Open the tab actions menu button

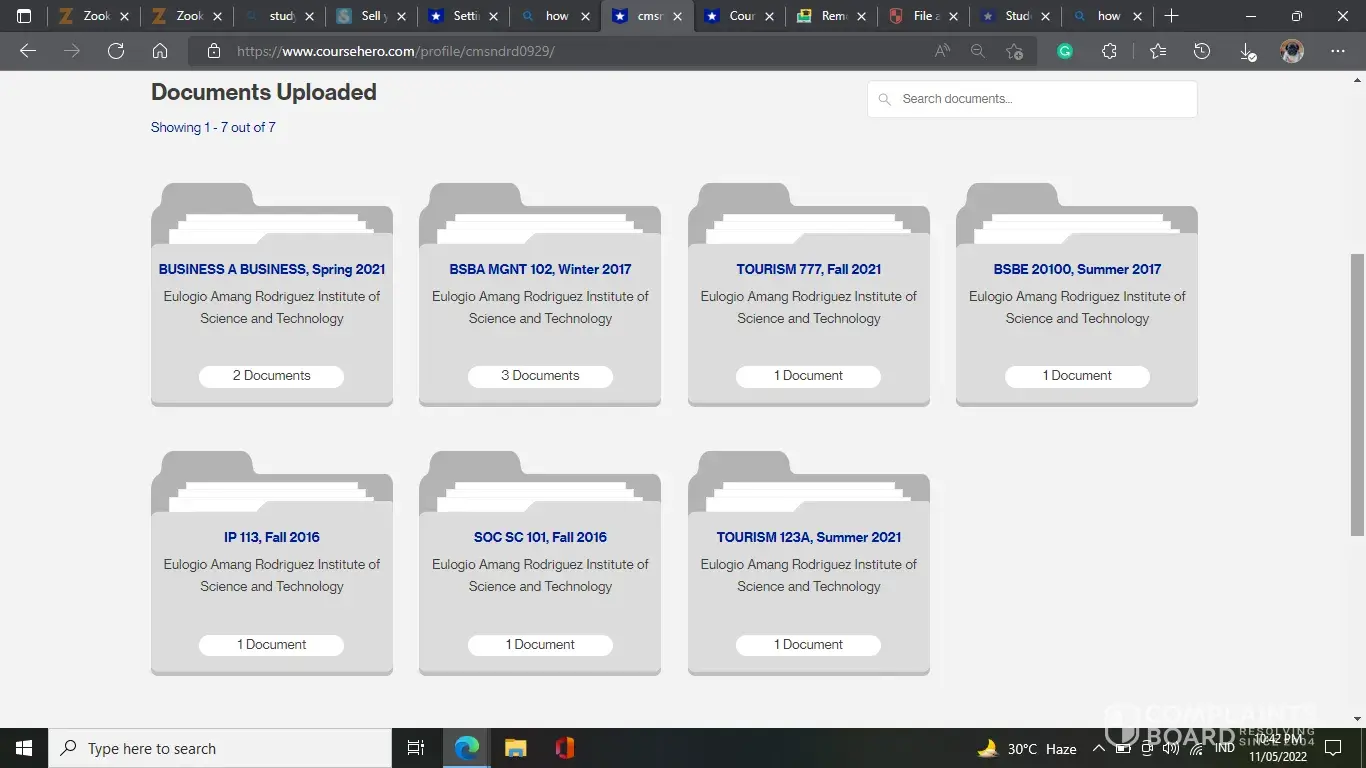24,16
